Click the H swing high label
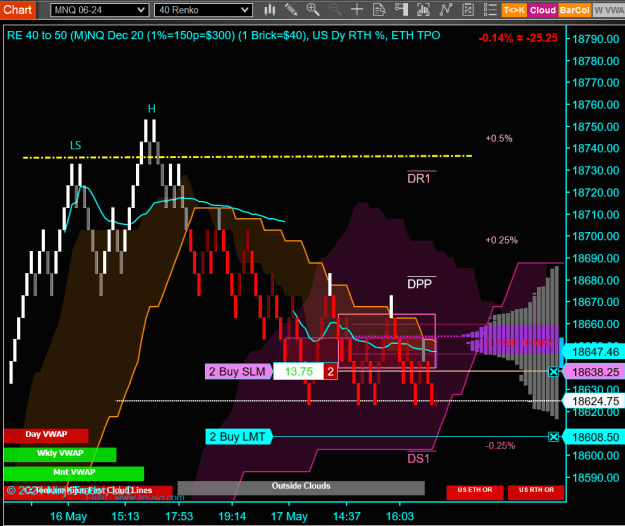 click(152, 108)
